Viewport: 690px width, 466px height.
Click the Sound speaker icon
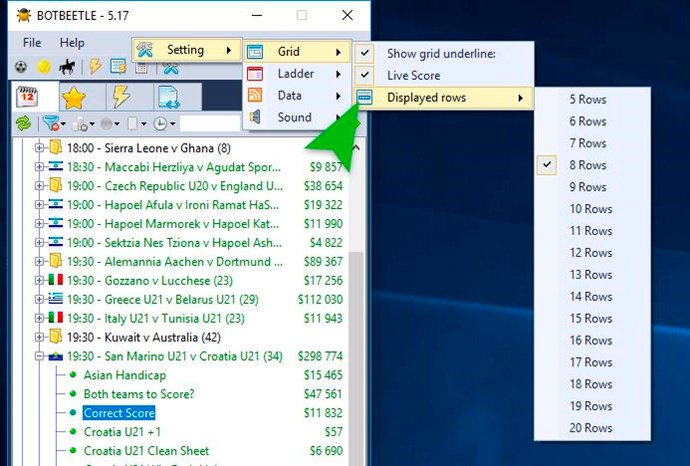(255, 117)
